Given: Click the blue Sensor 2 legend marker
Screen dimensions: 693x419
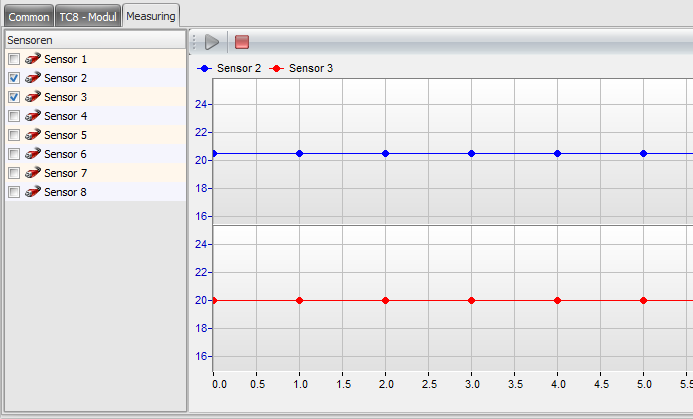Looking at the screenshot, I should [204, 69].
